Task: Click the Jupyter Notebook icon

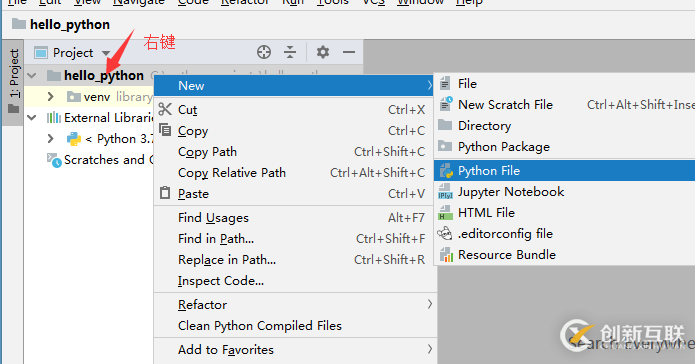Action: click(445, 192)
